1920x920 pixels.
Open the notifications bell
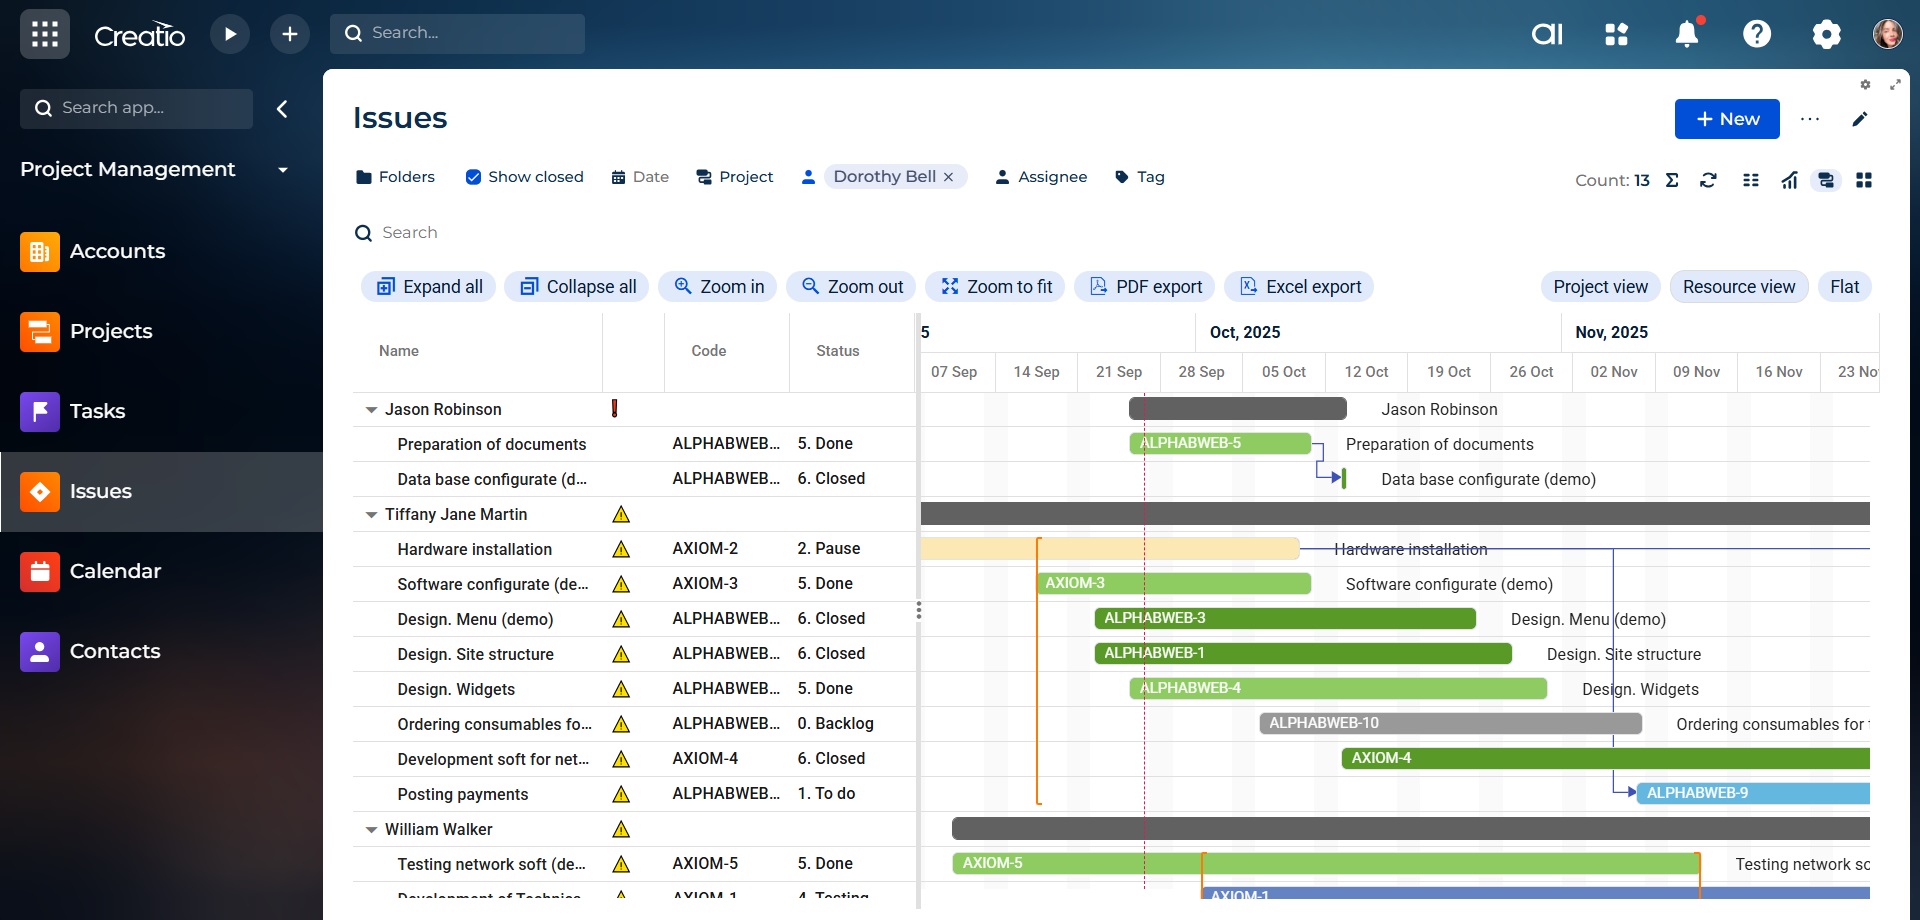(1687, 34)
